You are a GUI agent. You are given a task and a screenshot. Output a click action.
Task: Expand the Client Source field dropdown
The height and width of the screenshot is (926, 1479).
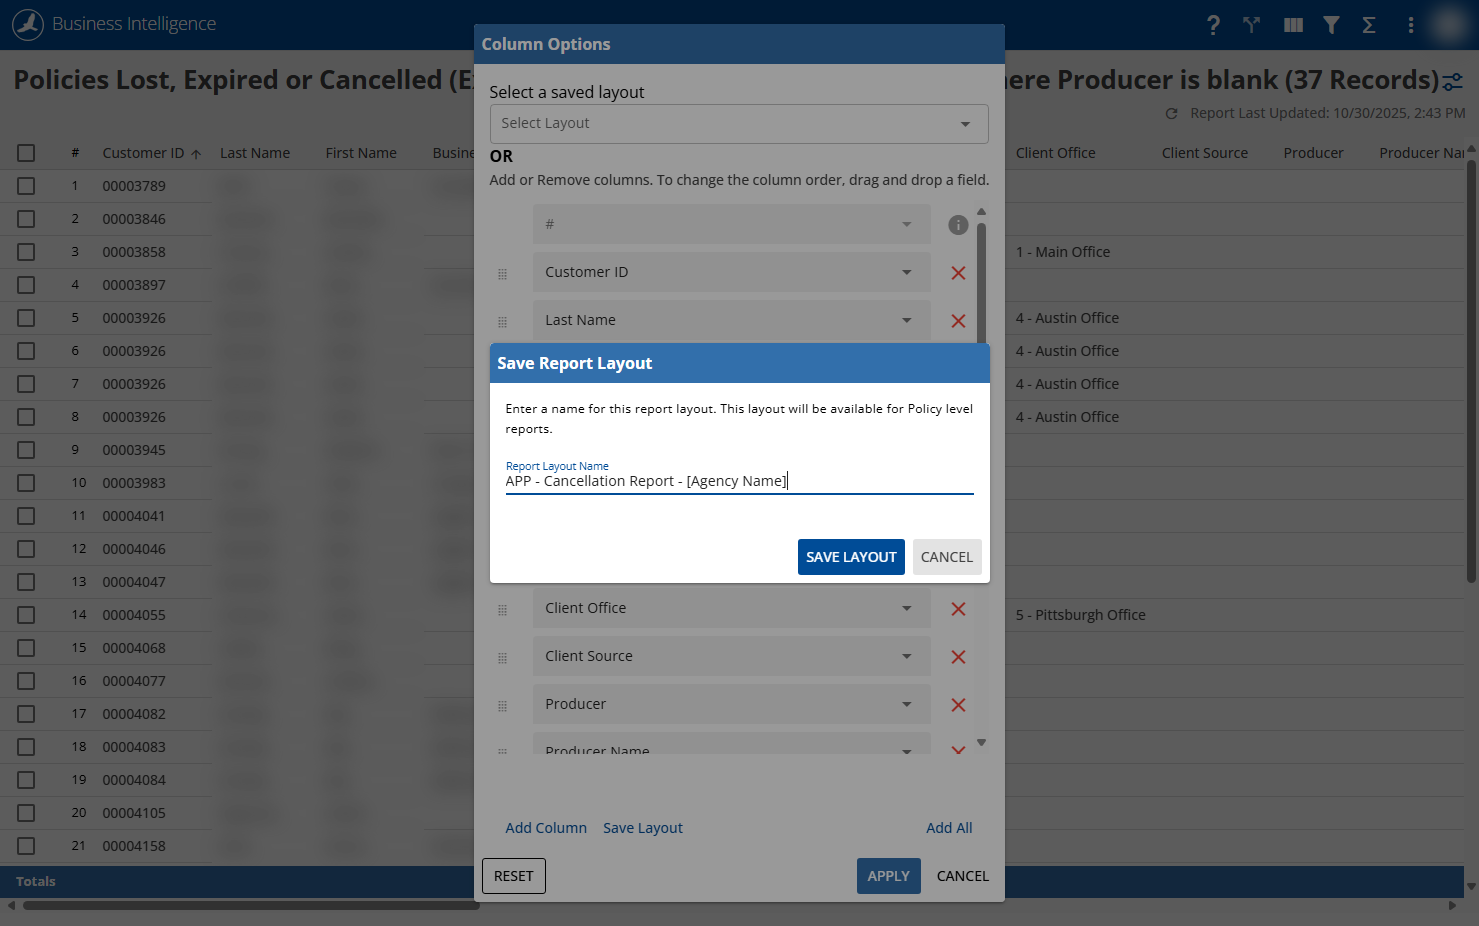pyautogui.click(x=731, y=656)
